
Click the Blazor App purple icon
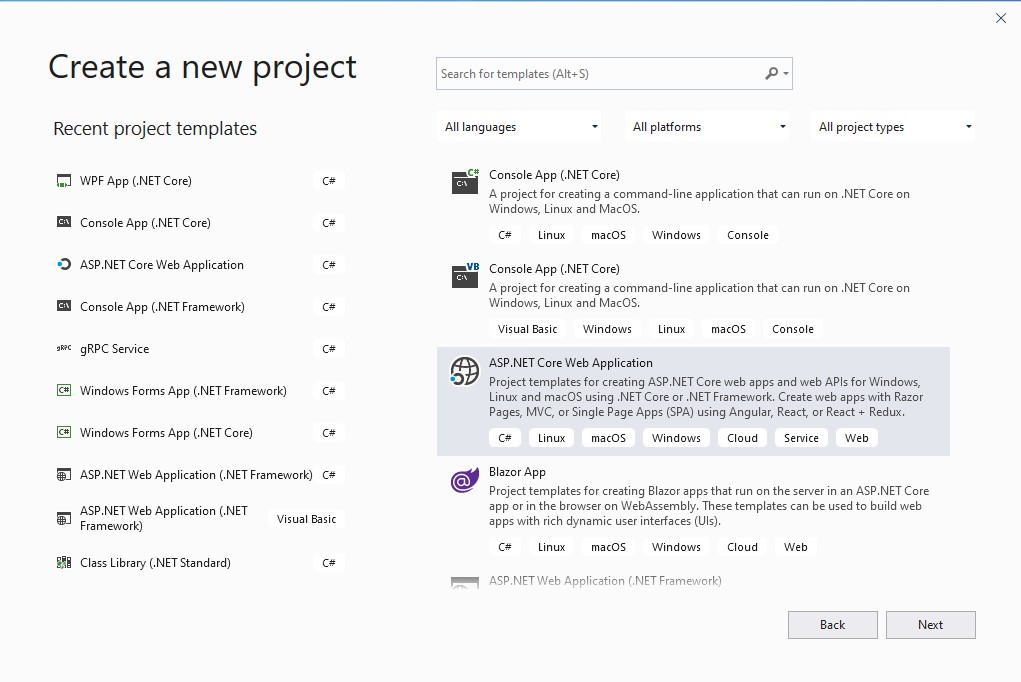pyautogui.click(x=464, y=481)
